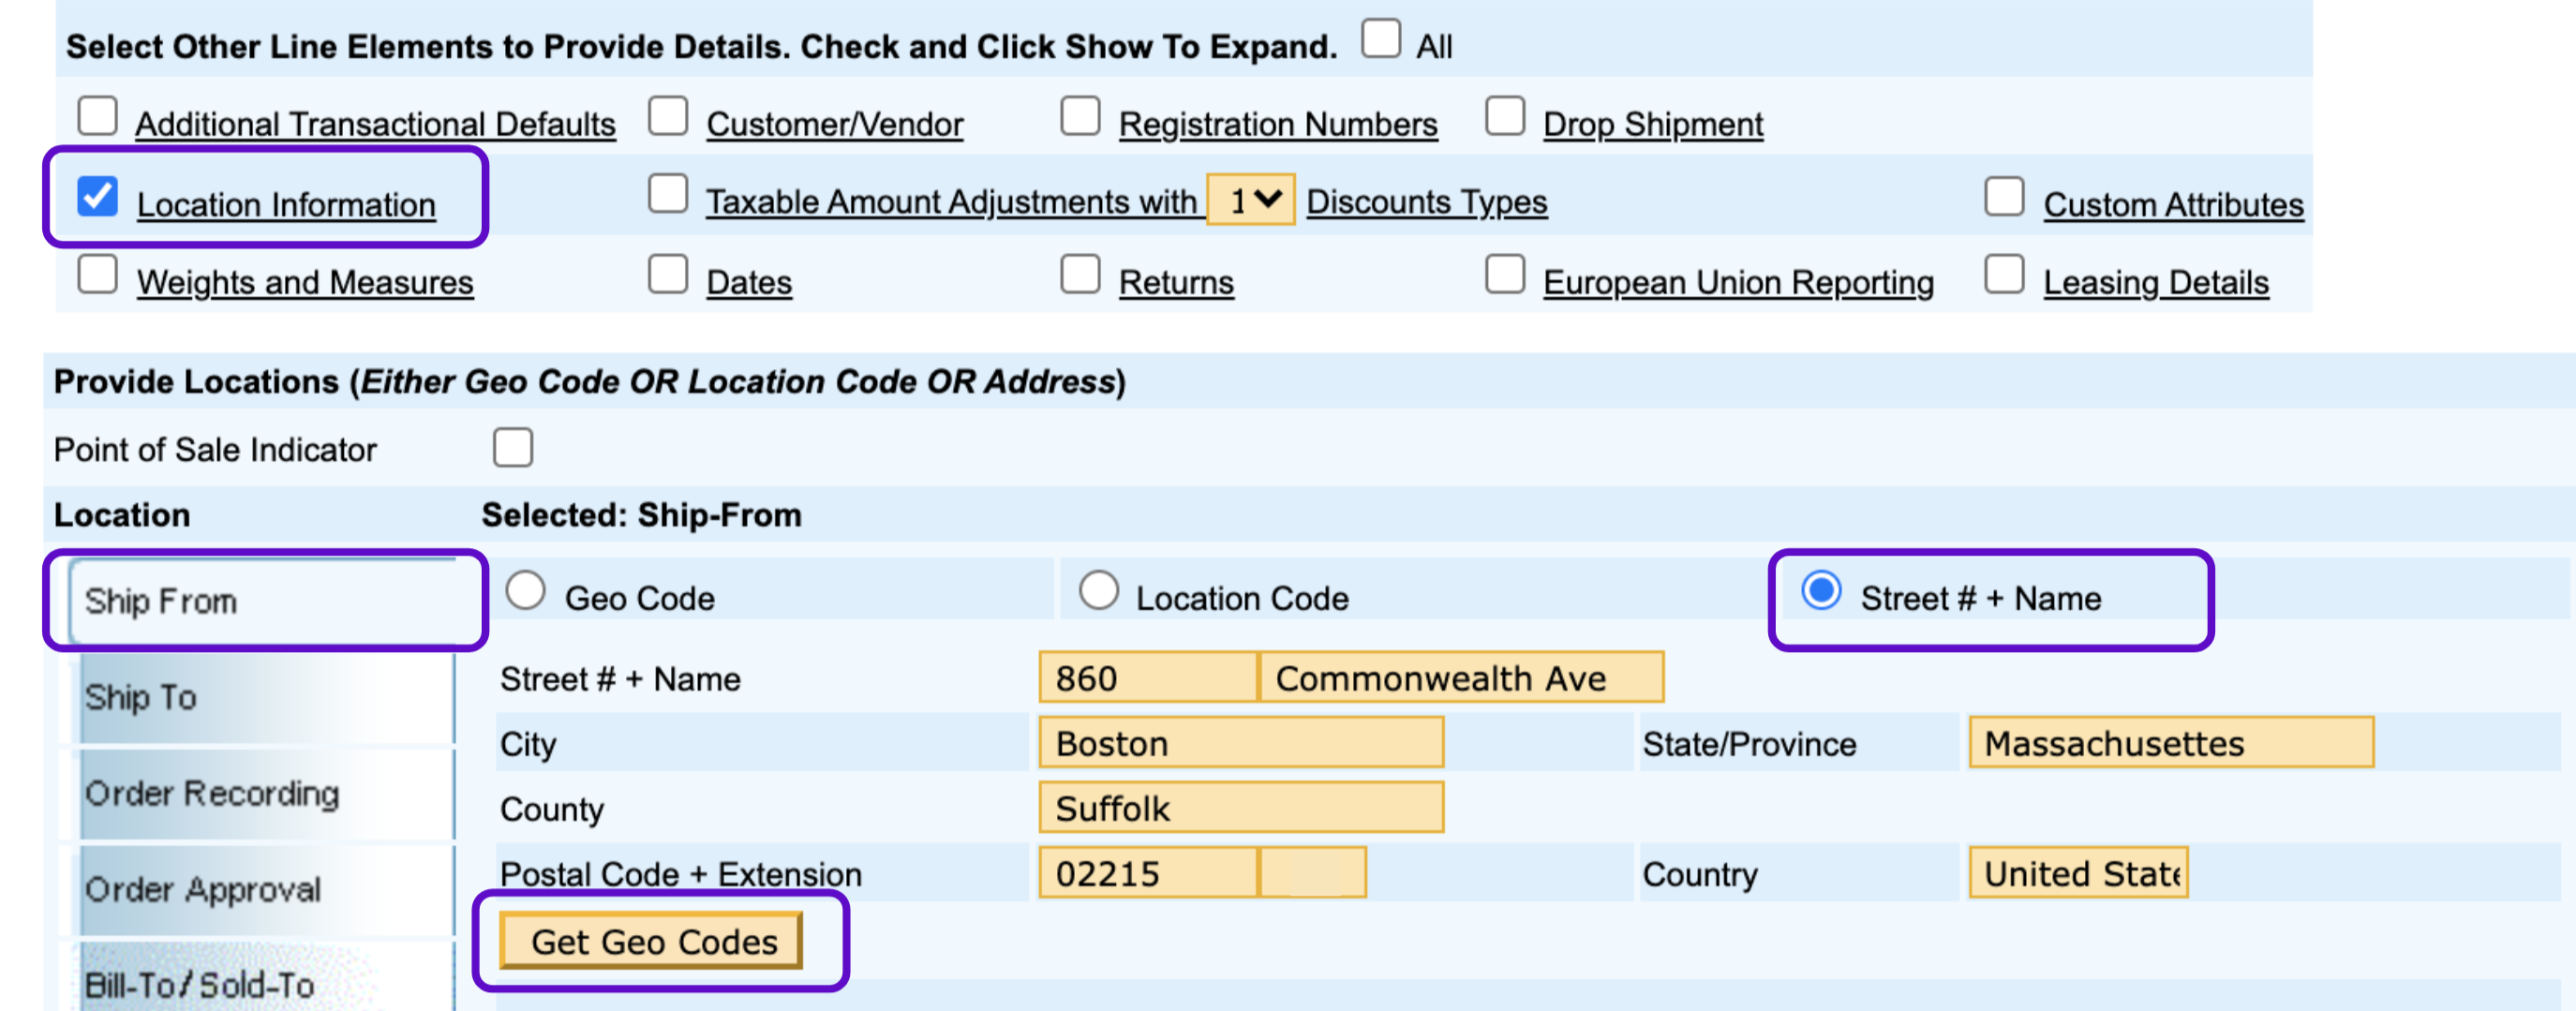Check the All line elements checkbox
This screenshot has width=2576, height=1011.
click(x=1380, y=40)
